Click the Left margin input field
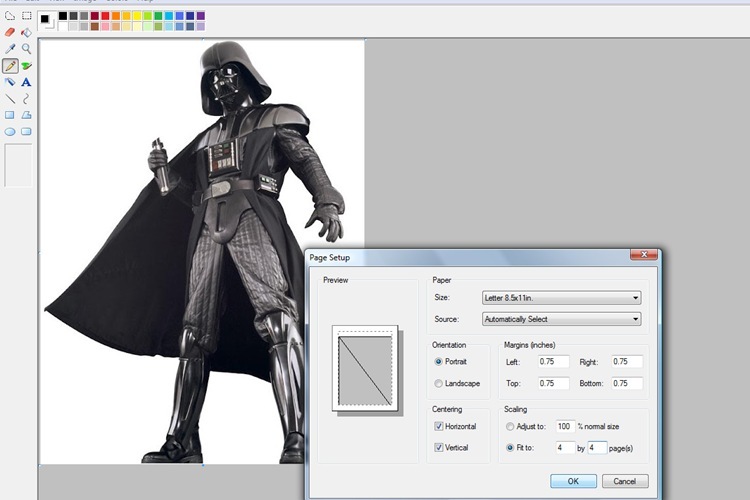Screen dimensions: 750x500 [553, 362]
